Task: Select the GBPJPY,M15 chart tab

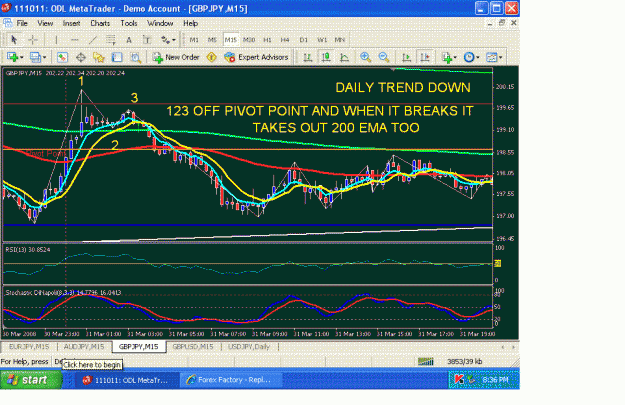Action: (x=139, y=347)
